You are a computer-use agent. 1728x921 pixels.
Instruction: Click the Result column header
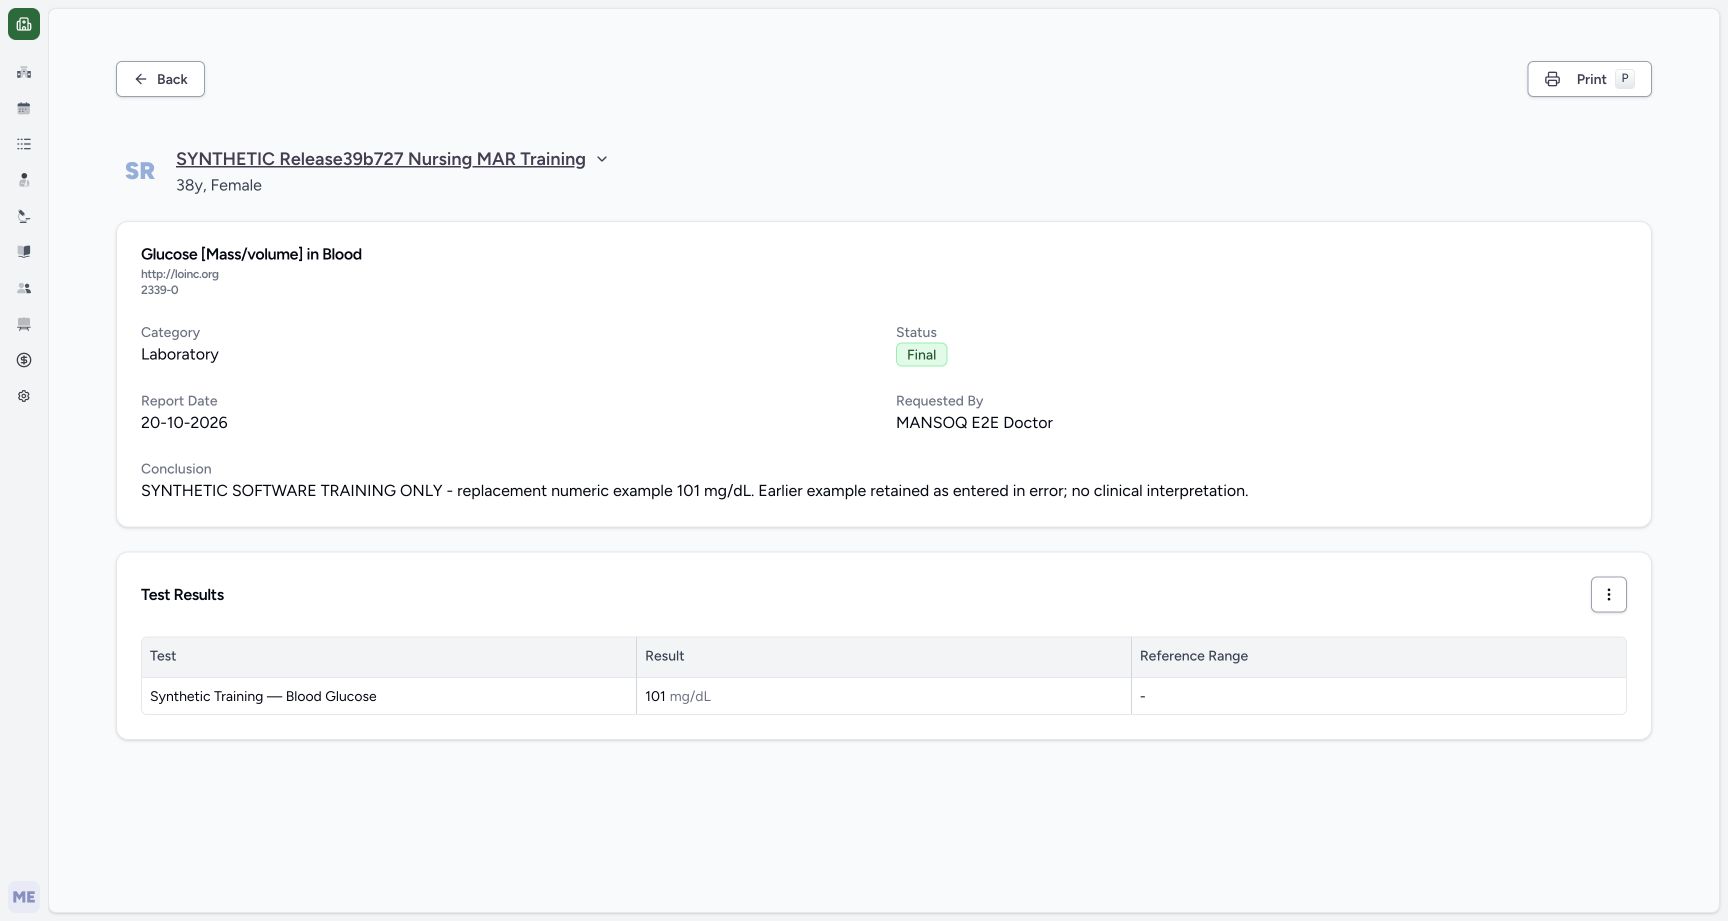(x=884, y=656)
